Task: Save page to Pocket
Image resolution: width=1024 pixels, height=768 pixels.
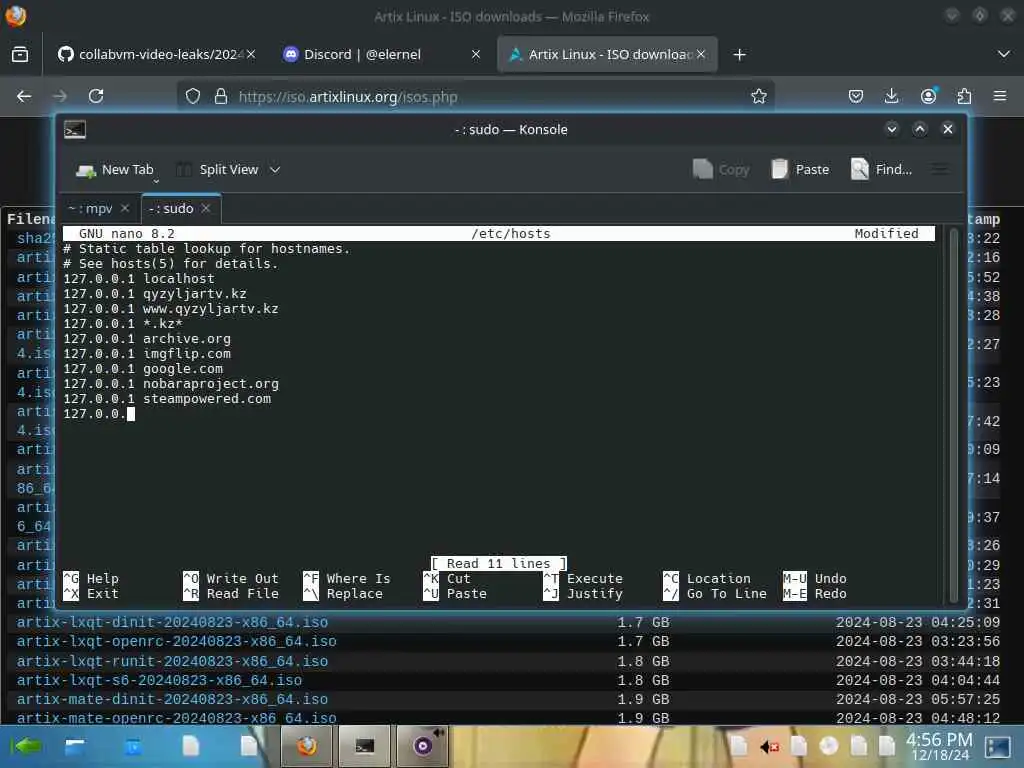Action: (856, 97)
